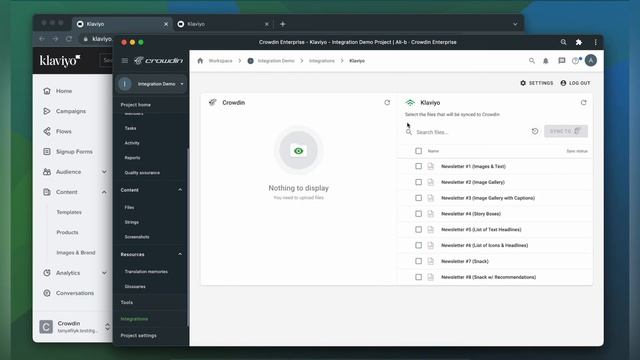The height and width of the screenshot is (360, 640).
Task: Open user avatar menu A
Action: click(591, 60)
